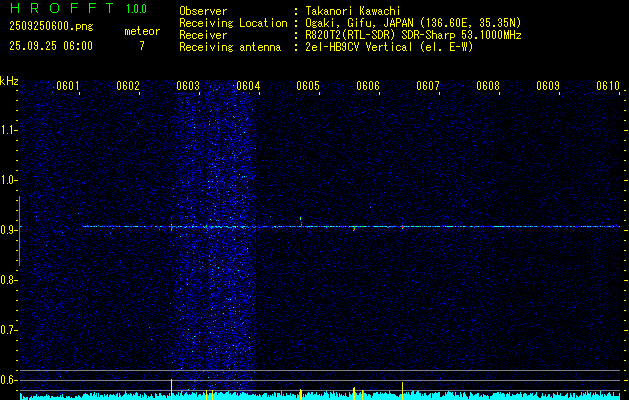The height and width of the screenshot is (400, 629).
Task: Click the 0607 time axis label
Action: pyautogui.click(x=428, y=86)
